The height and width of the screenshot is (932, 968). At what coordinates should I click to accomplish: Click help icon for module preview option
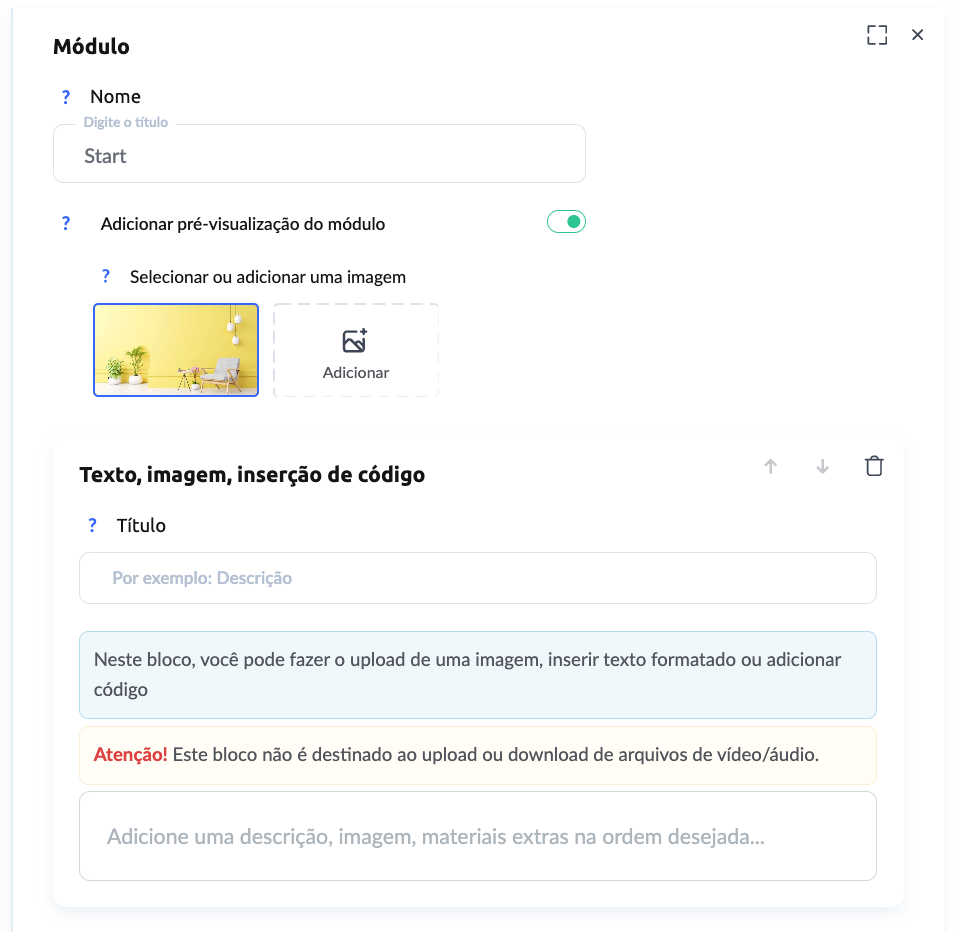[x=66, y=223]
